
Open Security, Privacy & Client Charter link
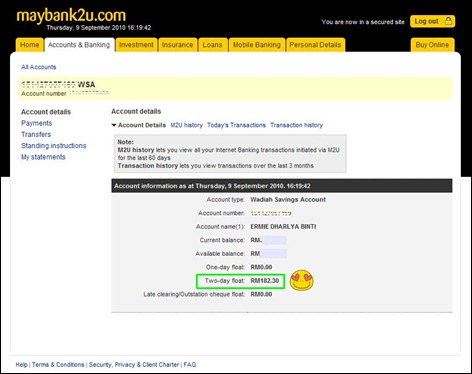tap(134, 365)
